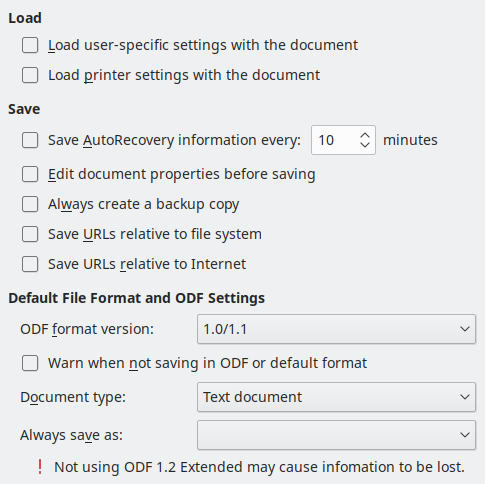Click the 'Default File Format and ODF Settings' heading

(137, 298)
